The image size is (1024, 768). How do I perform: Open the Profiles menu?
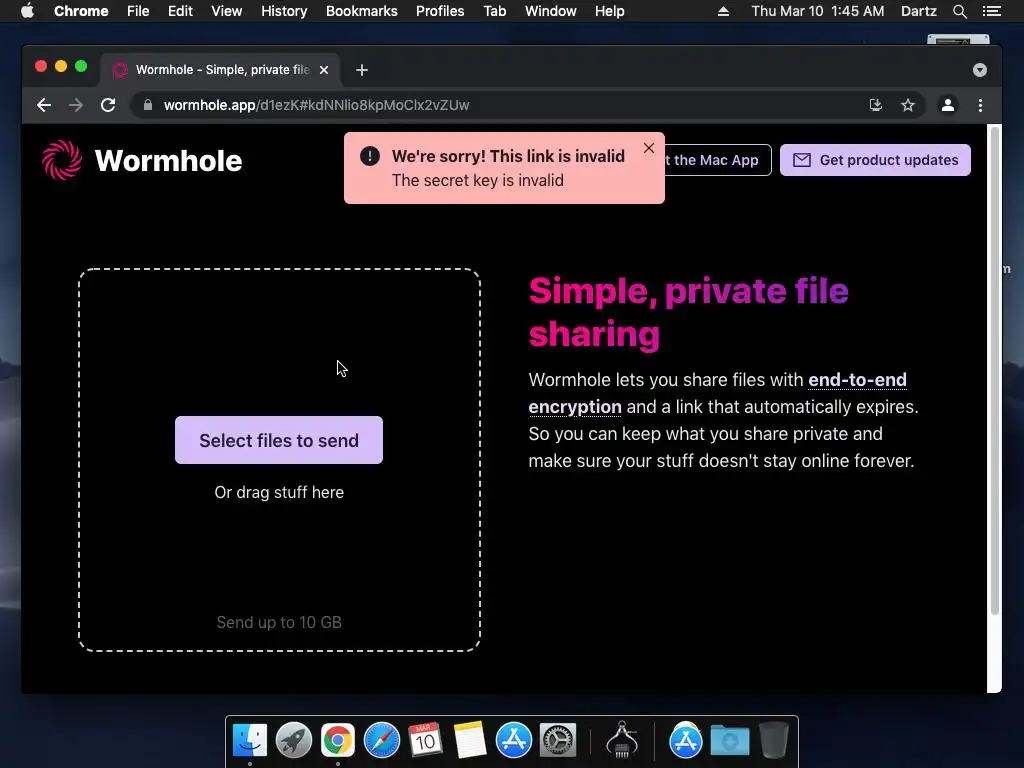tap(440, 11)
